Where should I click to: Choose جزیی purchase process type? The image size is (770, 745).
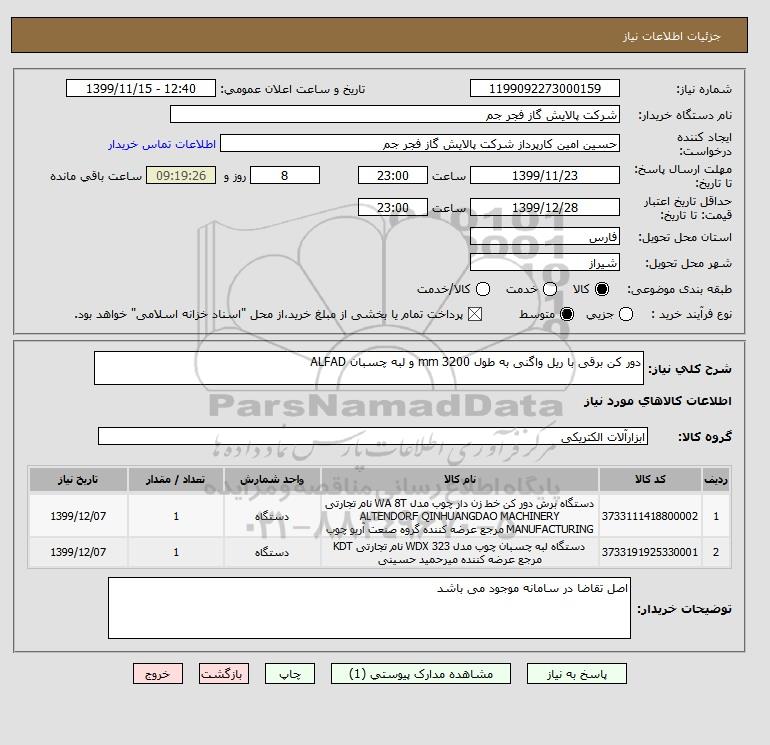(x=626, y=314)
